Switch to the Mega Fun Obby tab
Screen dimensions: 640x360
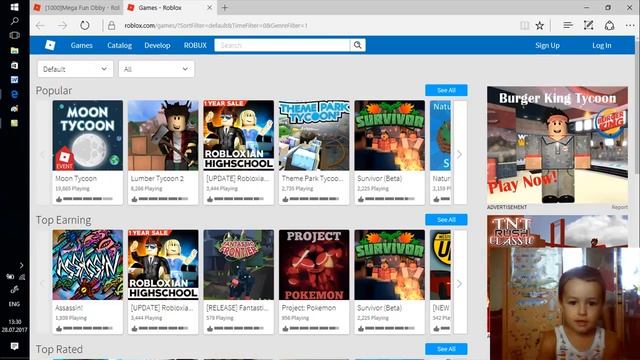(77, 7)
